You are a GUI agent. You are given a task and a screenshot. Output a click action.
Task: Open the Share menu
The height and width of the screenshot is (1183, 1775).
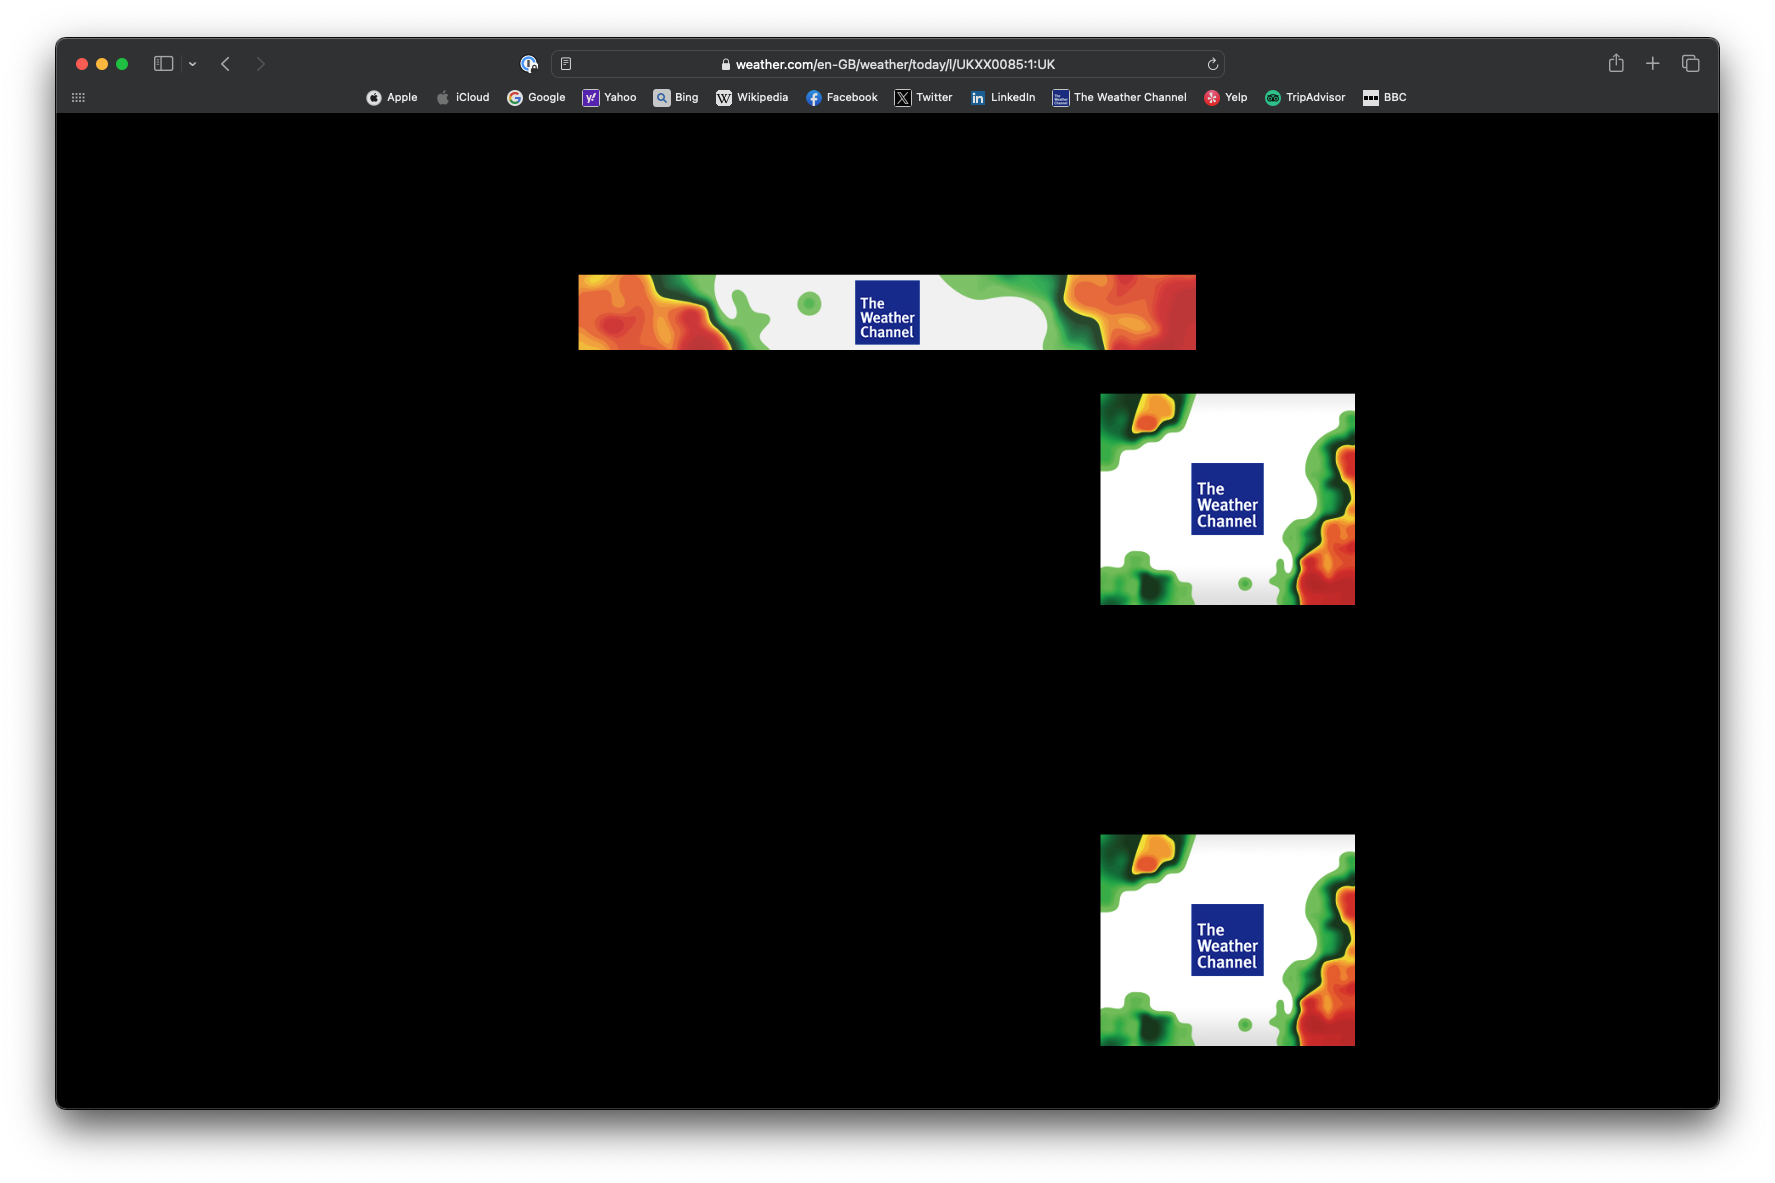[1616, 63]
